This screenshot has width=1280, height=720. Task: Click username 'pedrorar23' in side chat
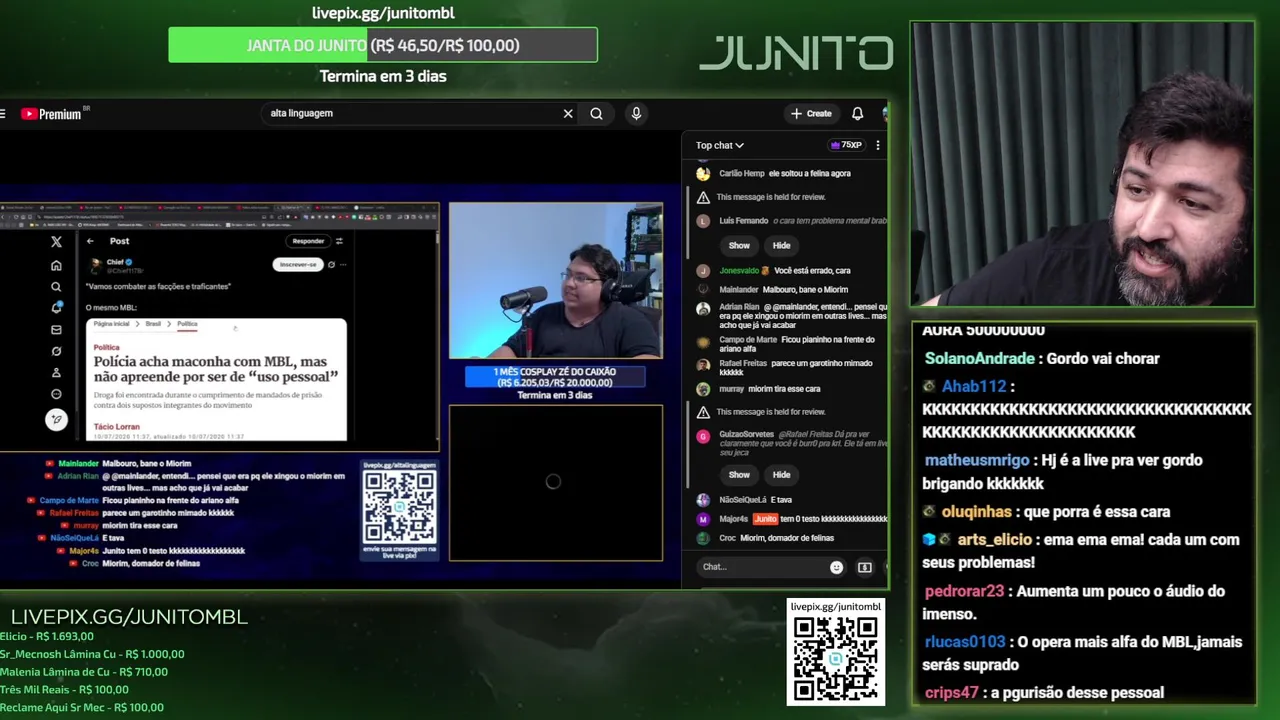tap(964, 591)
